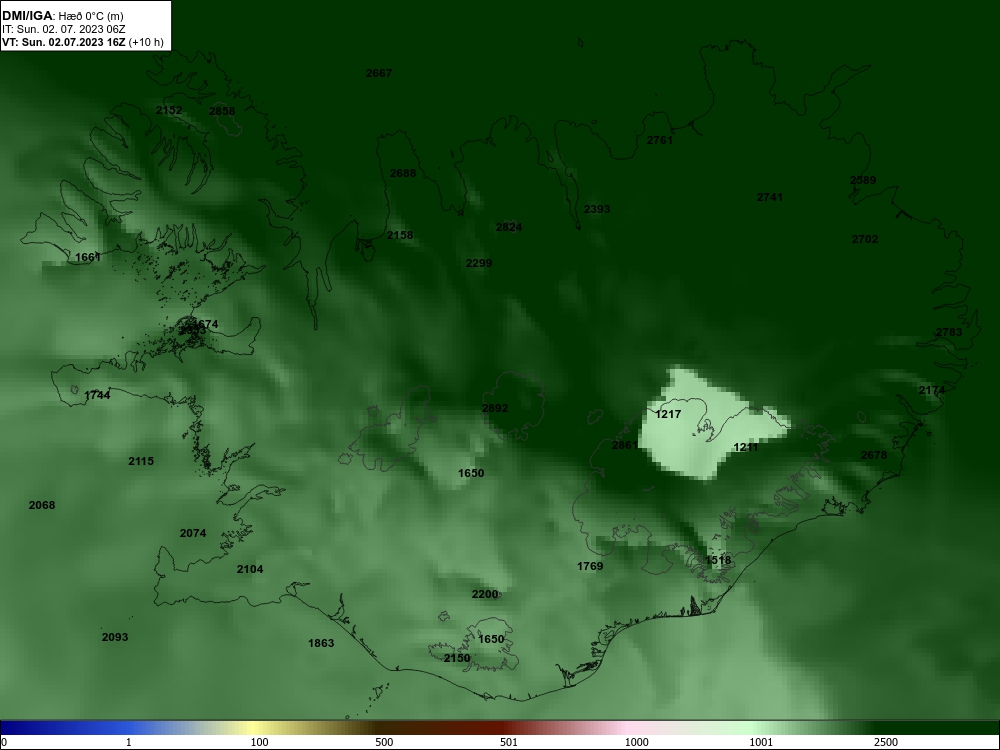Click the 2688 height value
Viewport: 1000px width, 750px height.
403,173
